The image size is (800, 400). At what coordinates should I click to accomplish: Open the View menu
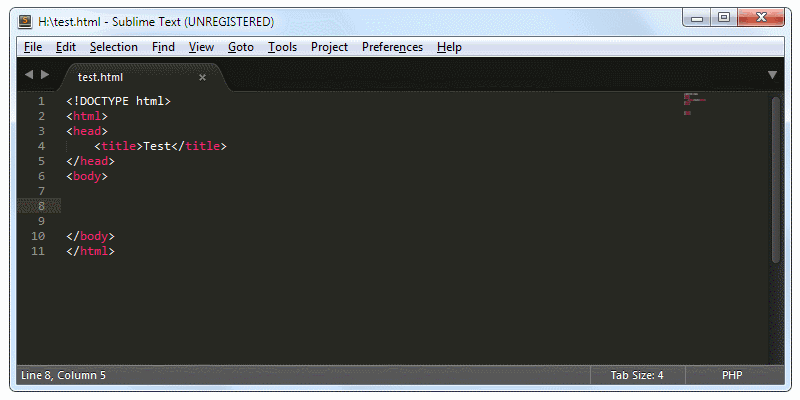tap(201, 47)
